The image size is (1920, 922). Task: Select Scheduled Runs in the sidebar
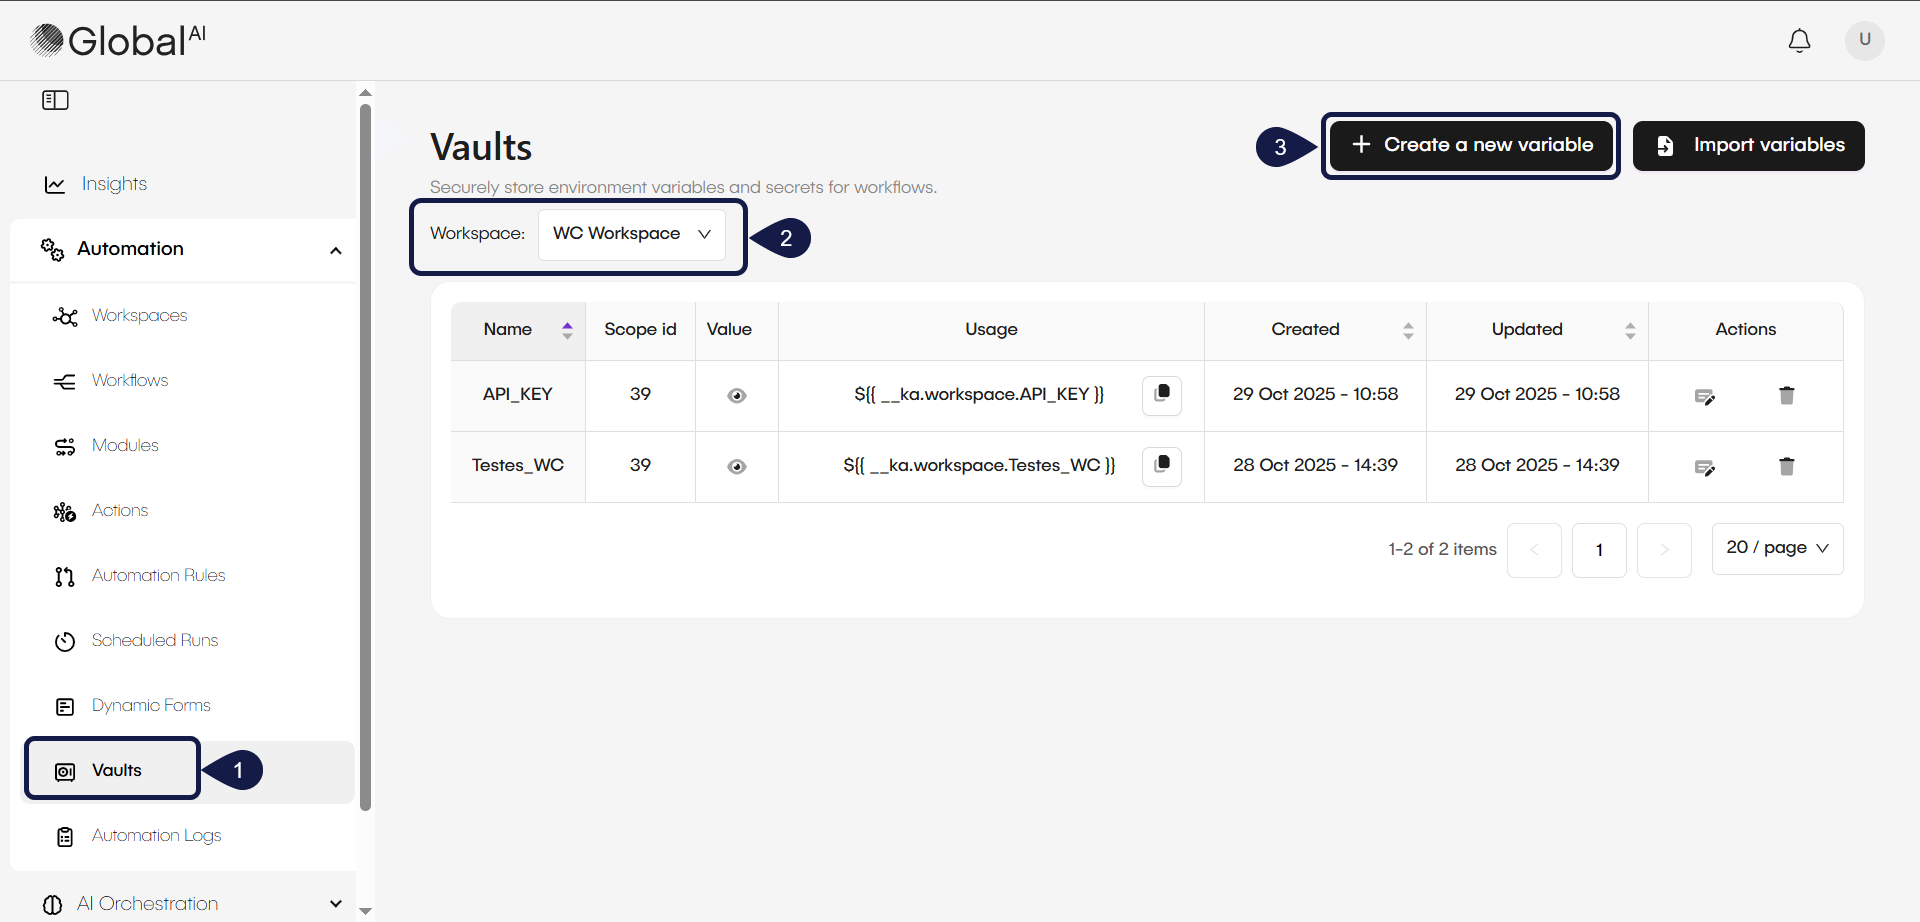point(155,640)
